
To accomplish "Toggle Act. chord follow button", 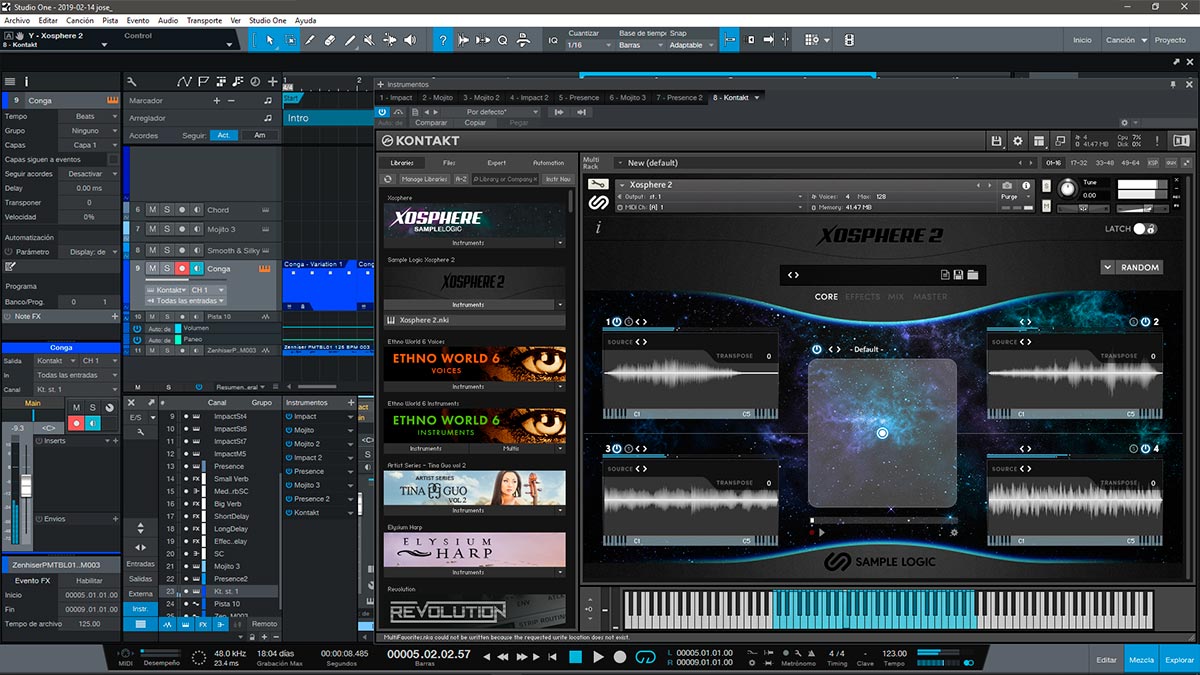I will pyautogui.click(x=224, y=135).
